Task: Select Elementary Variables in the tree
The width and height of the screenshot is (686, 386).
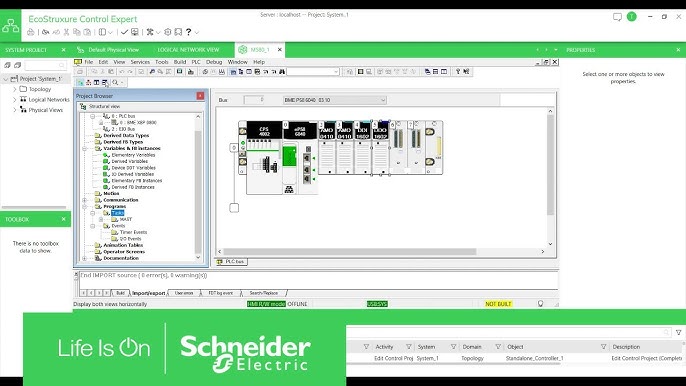Action: (133, 155)
